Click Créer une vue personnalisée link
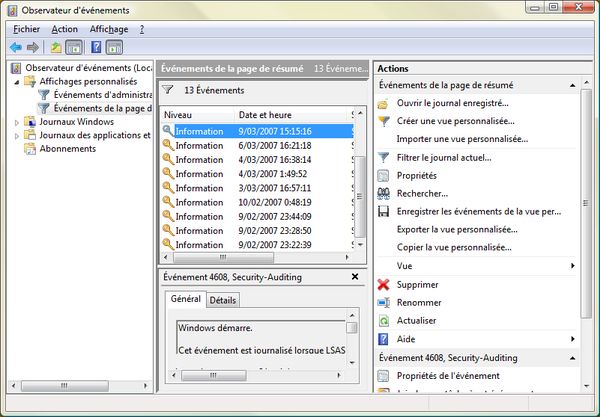The height and width of the screenshot is (417, 600). coord(448,121)
